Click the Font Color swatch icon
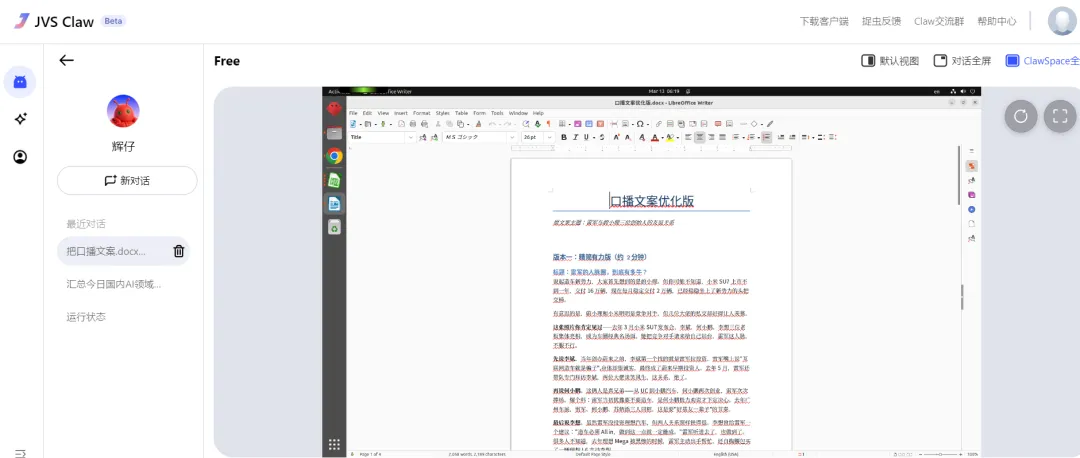Screen dimensions: 1080x458 pyautogui.click(x=654, y=137)
